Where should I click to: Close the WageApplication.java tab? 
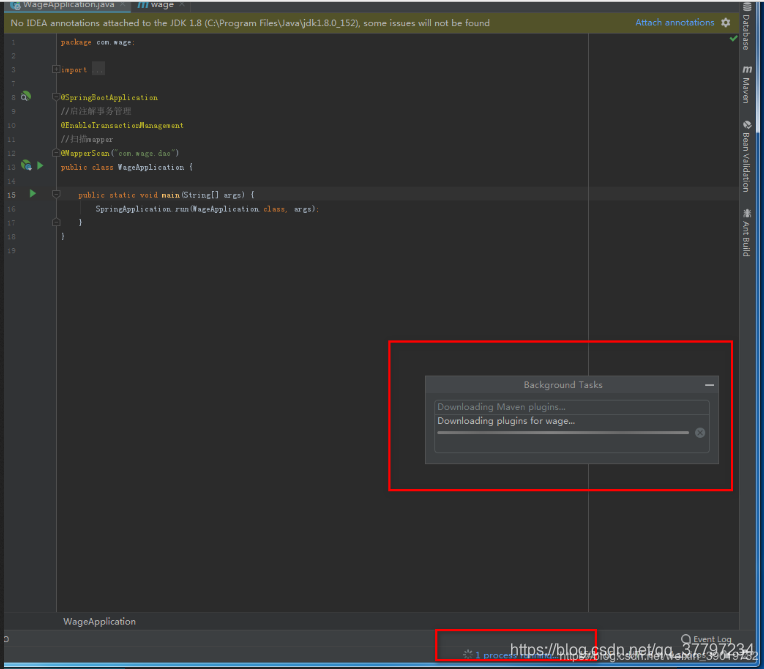pyautogui.click(x=123, y=4)
